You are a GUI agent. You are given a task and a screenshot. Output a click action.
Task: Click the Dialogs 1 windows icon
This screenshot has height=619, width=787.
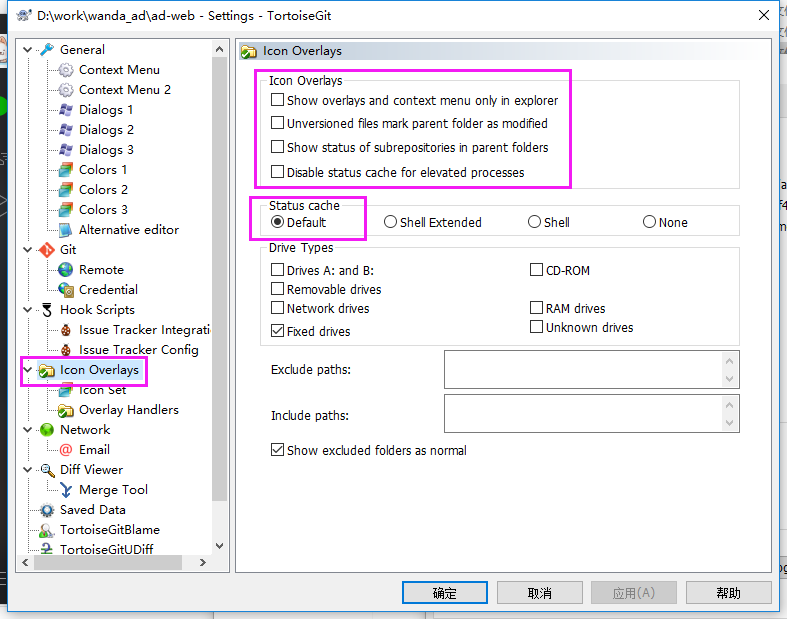pyautogui.click(x=66, y=110)
